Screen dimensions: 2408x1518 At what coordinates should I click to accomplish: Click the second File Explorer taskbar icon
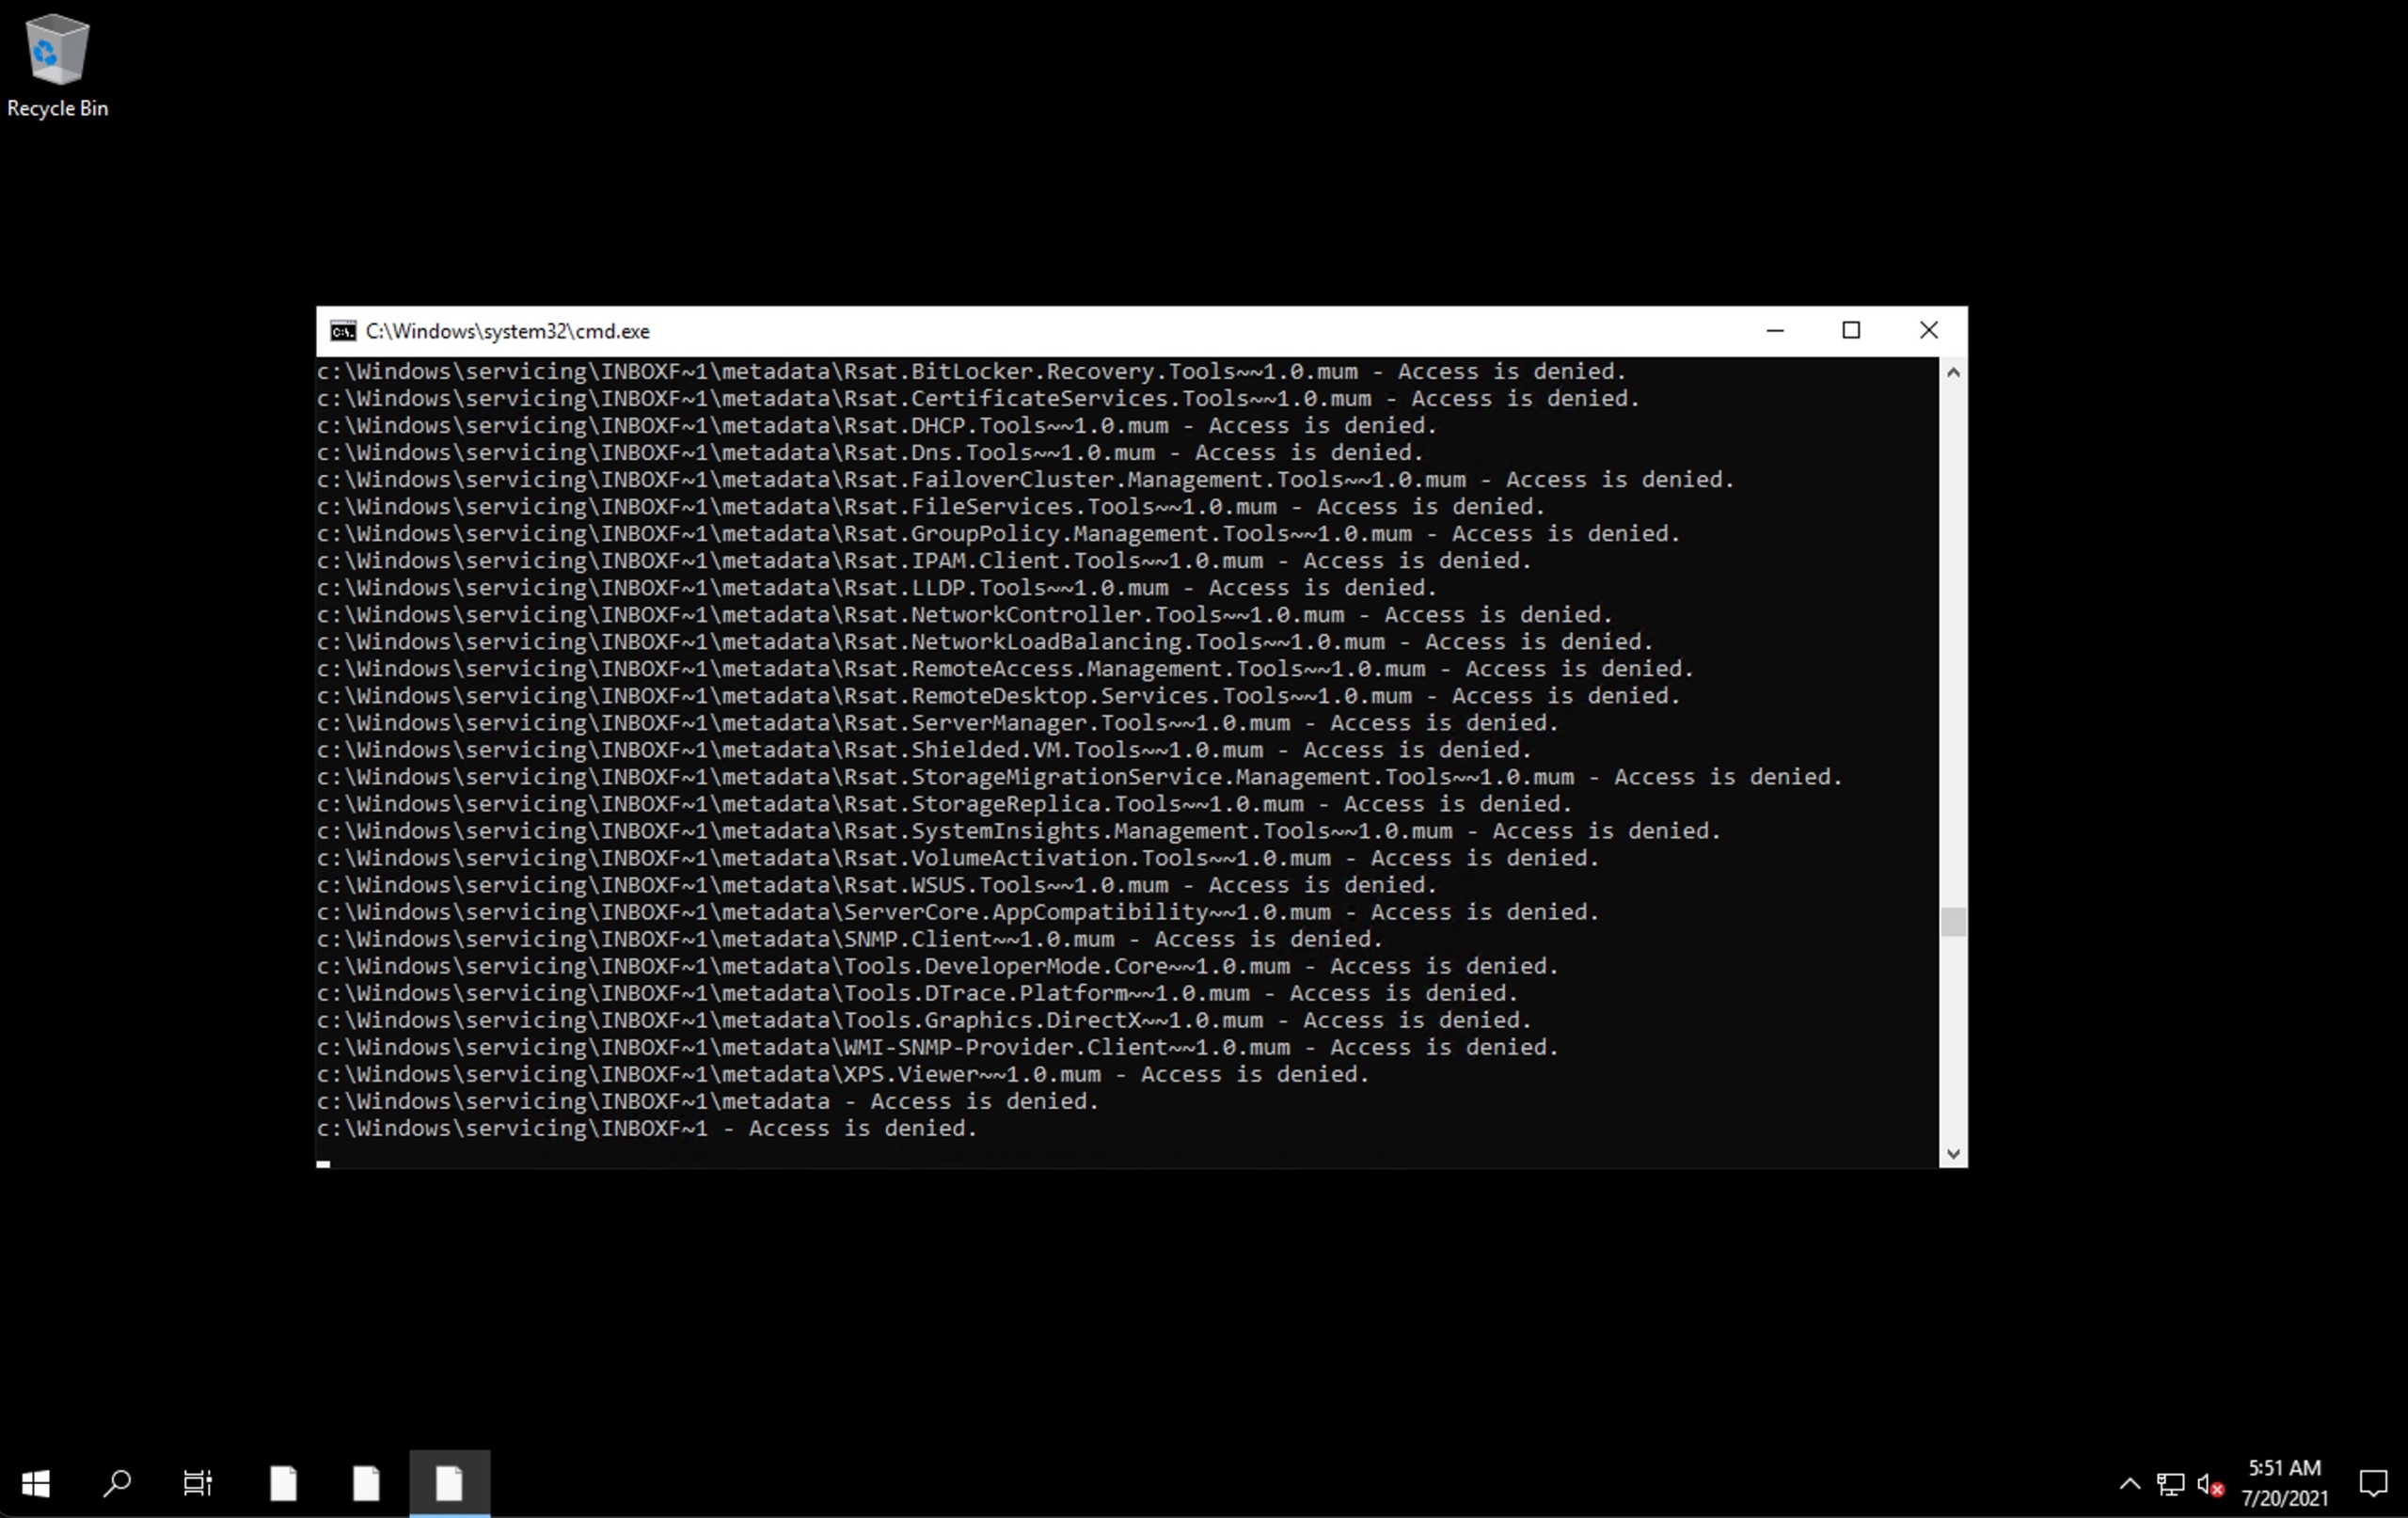coord(366,1483)
